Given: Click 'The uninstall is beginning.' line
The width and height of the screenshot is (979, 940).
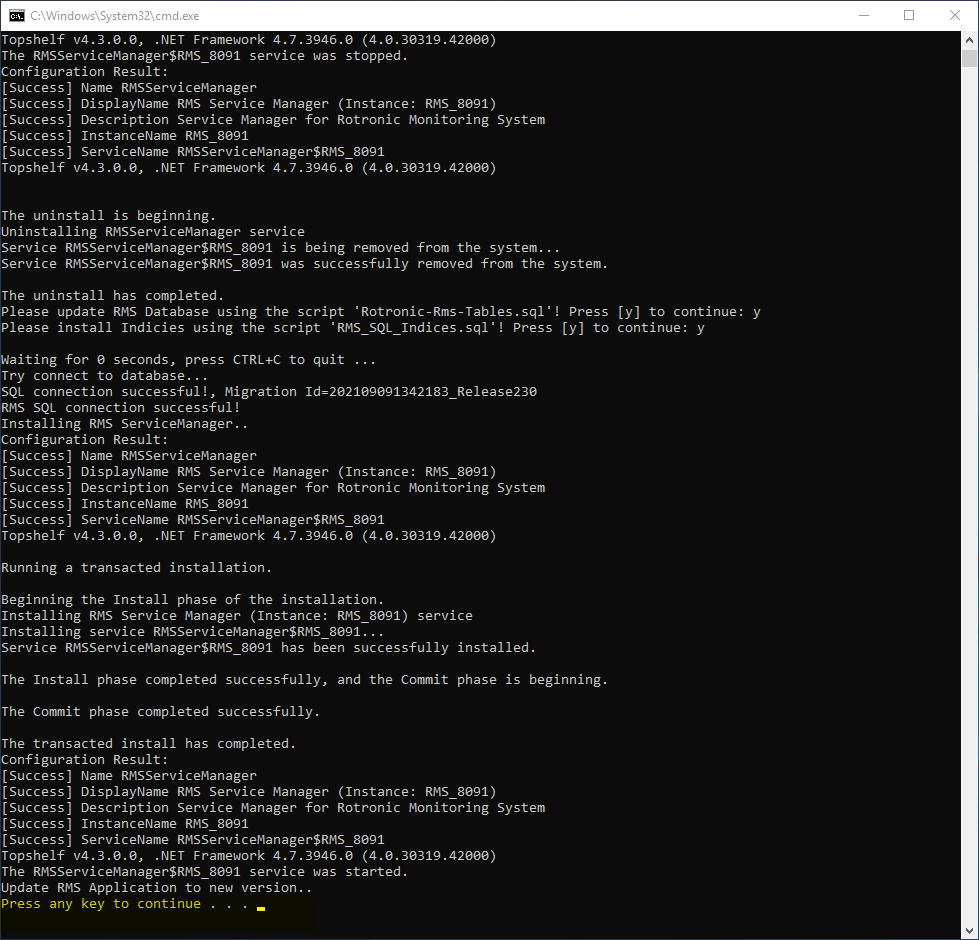Looking at the screenshot, I should click(109, 216).
